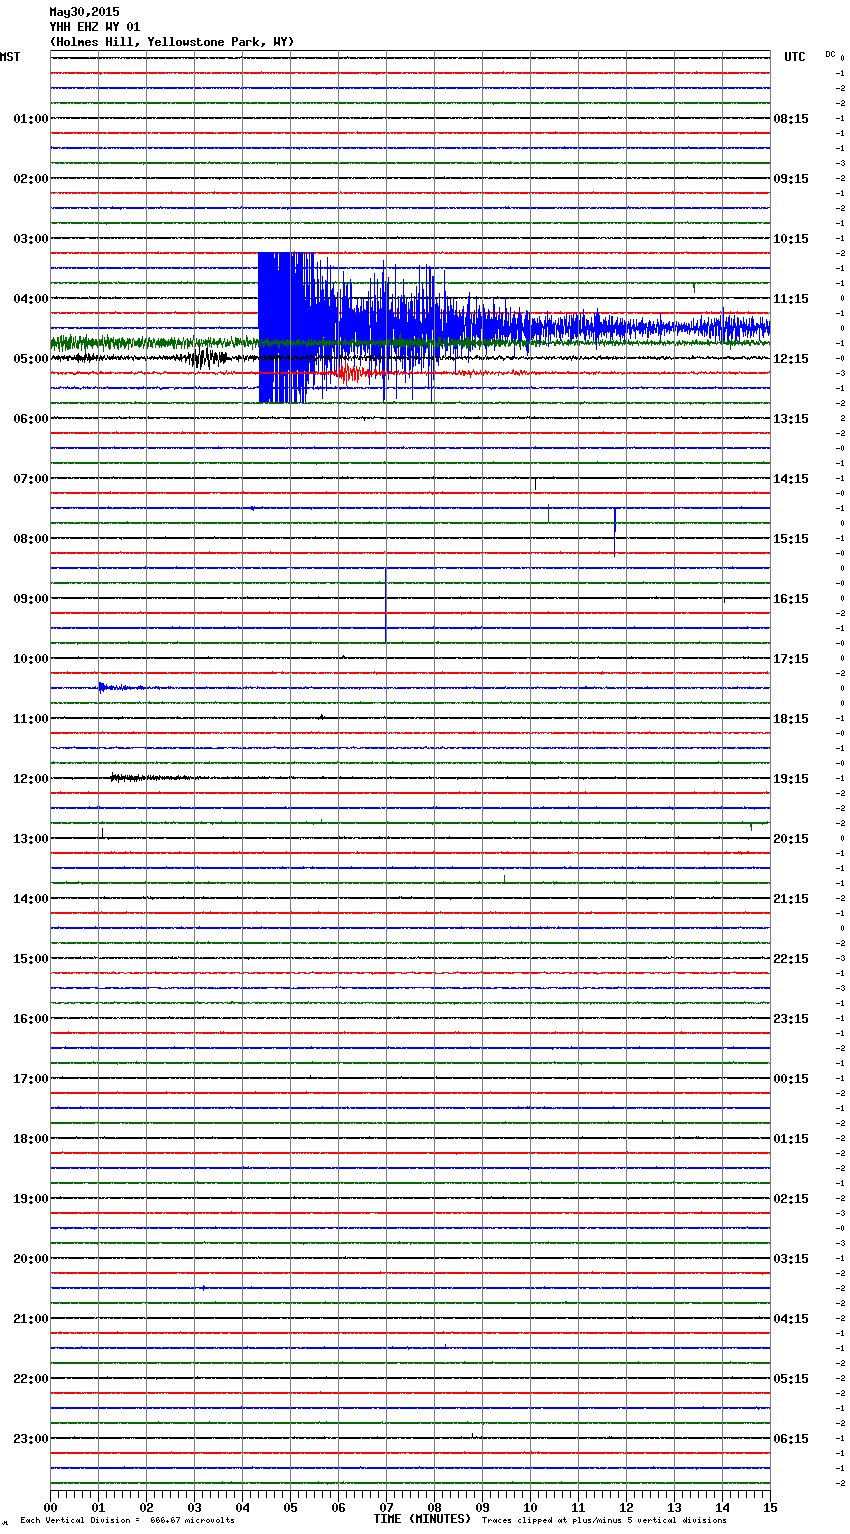The height and width of the screenshot is (1534, 850).
Task: Click the 16:15 UTC row label
Action: [x=791, y=599]
